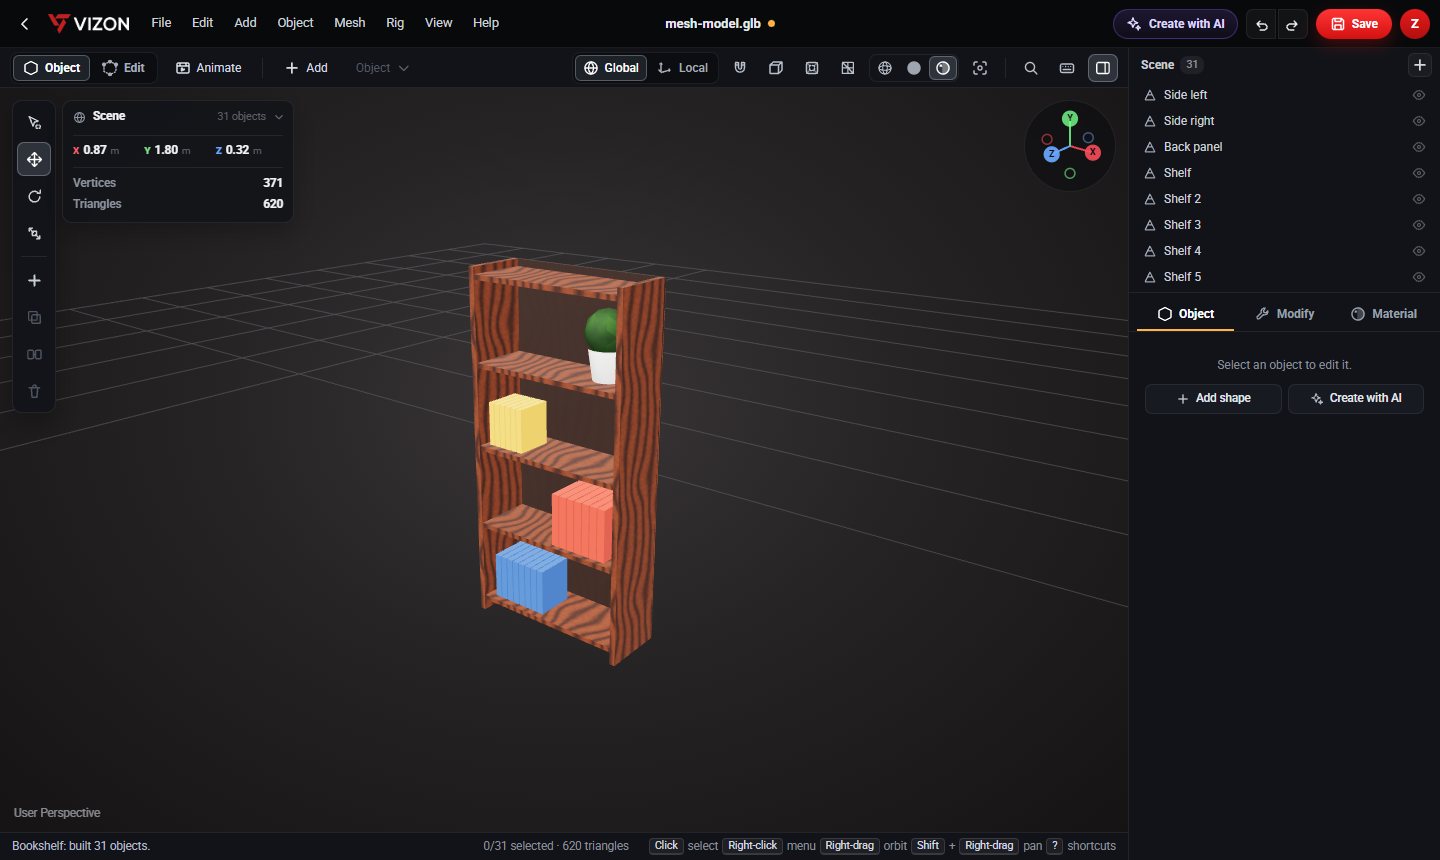The height and width of the screenshot is (860, 1440).
Task: Toggle visibility of Back panel
Action: 1419,147
